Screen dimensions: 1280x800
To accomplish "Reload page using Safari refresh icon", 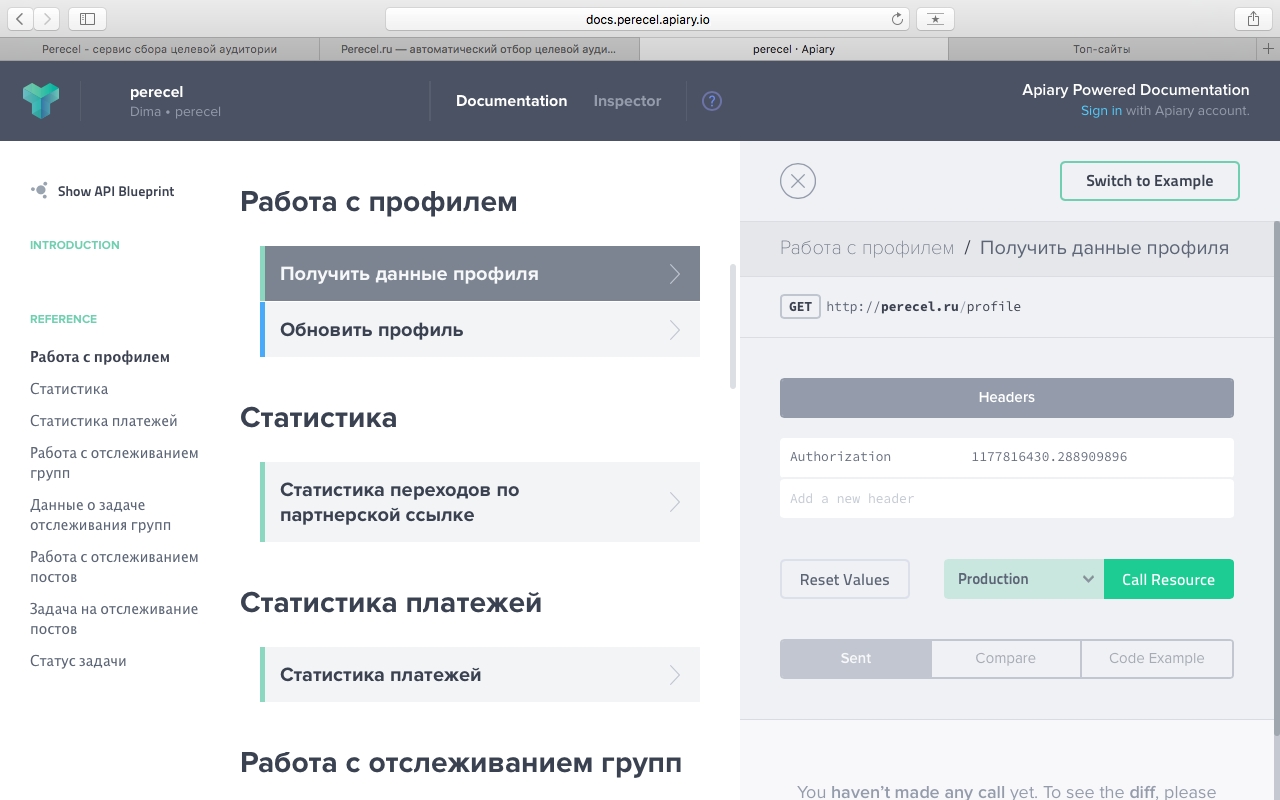I will pos(897,19).
